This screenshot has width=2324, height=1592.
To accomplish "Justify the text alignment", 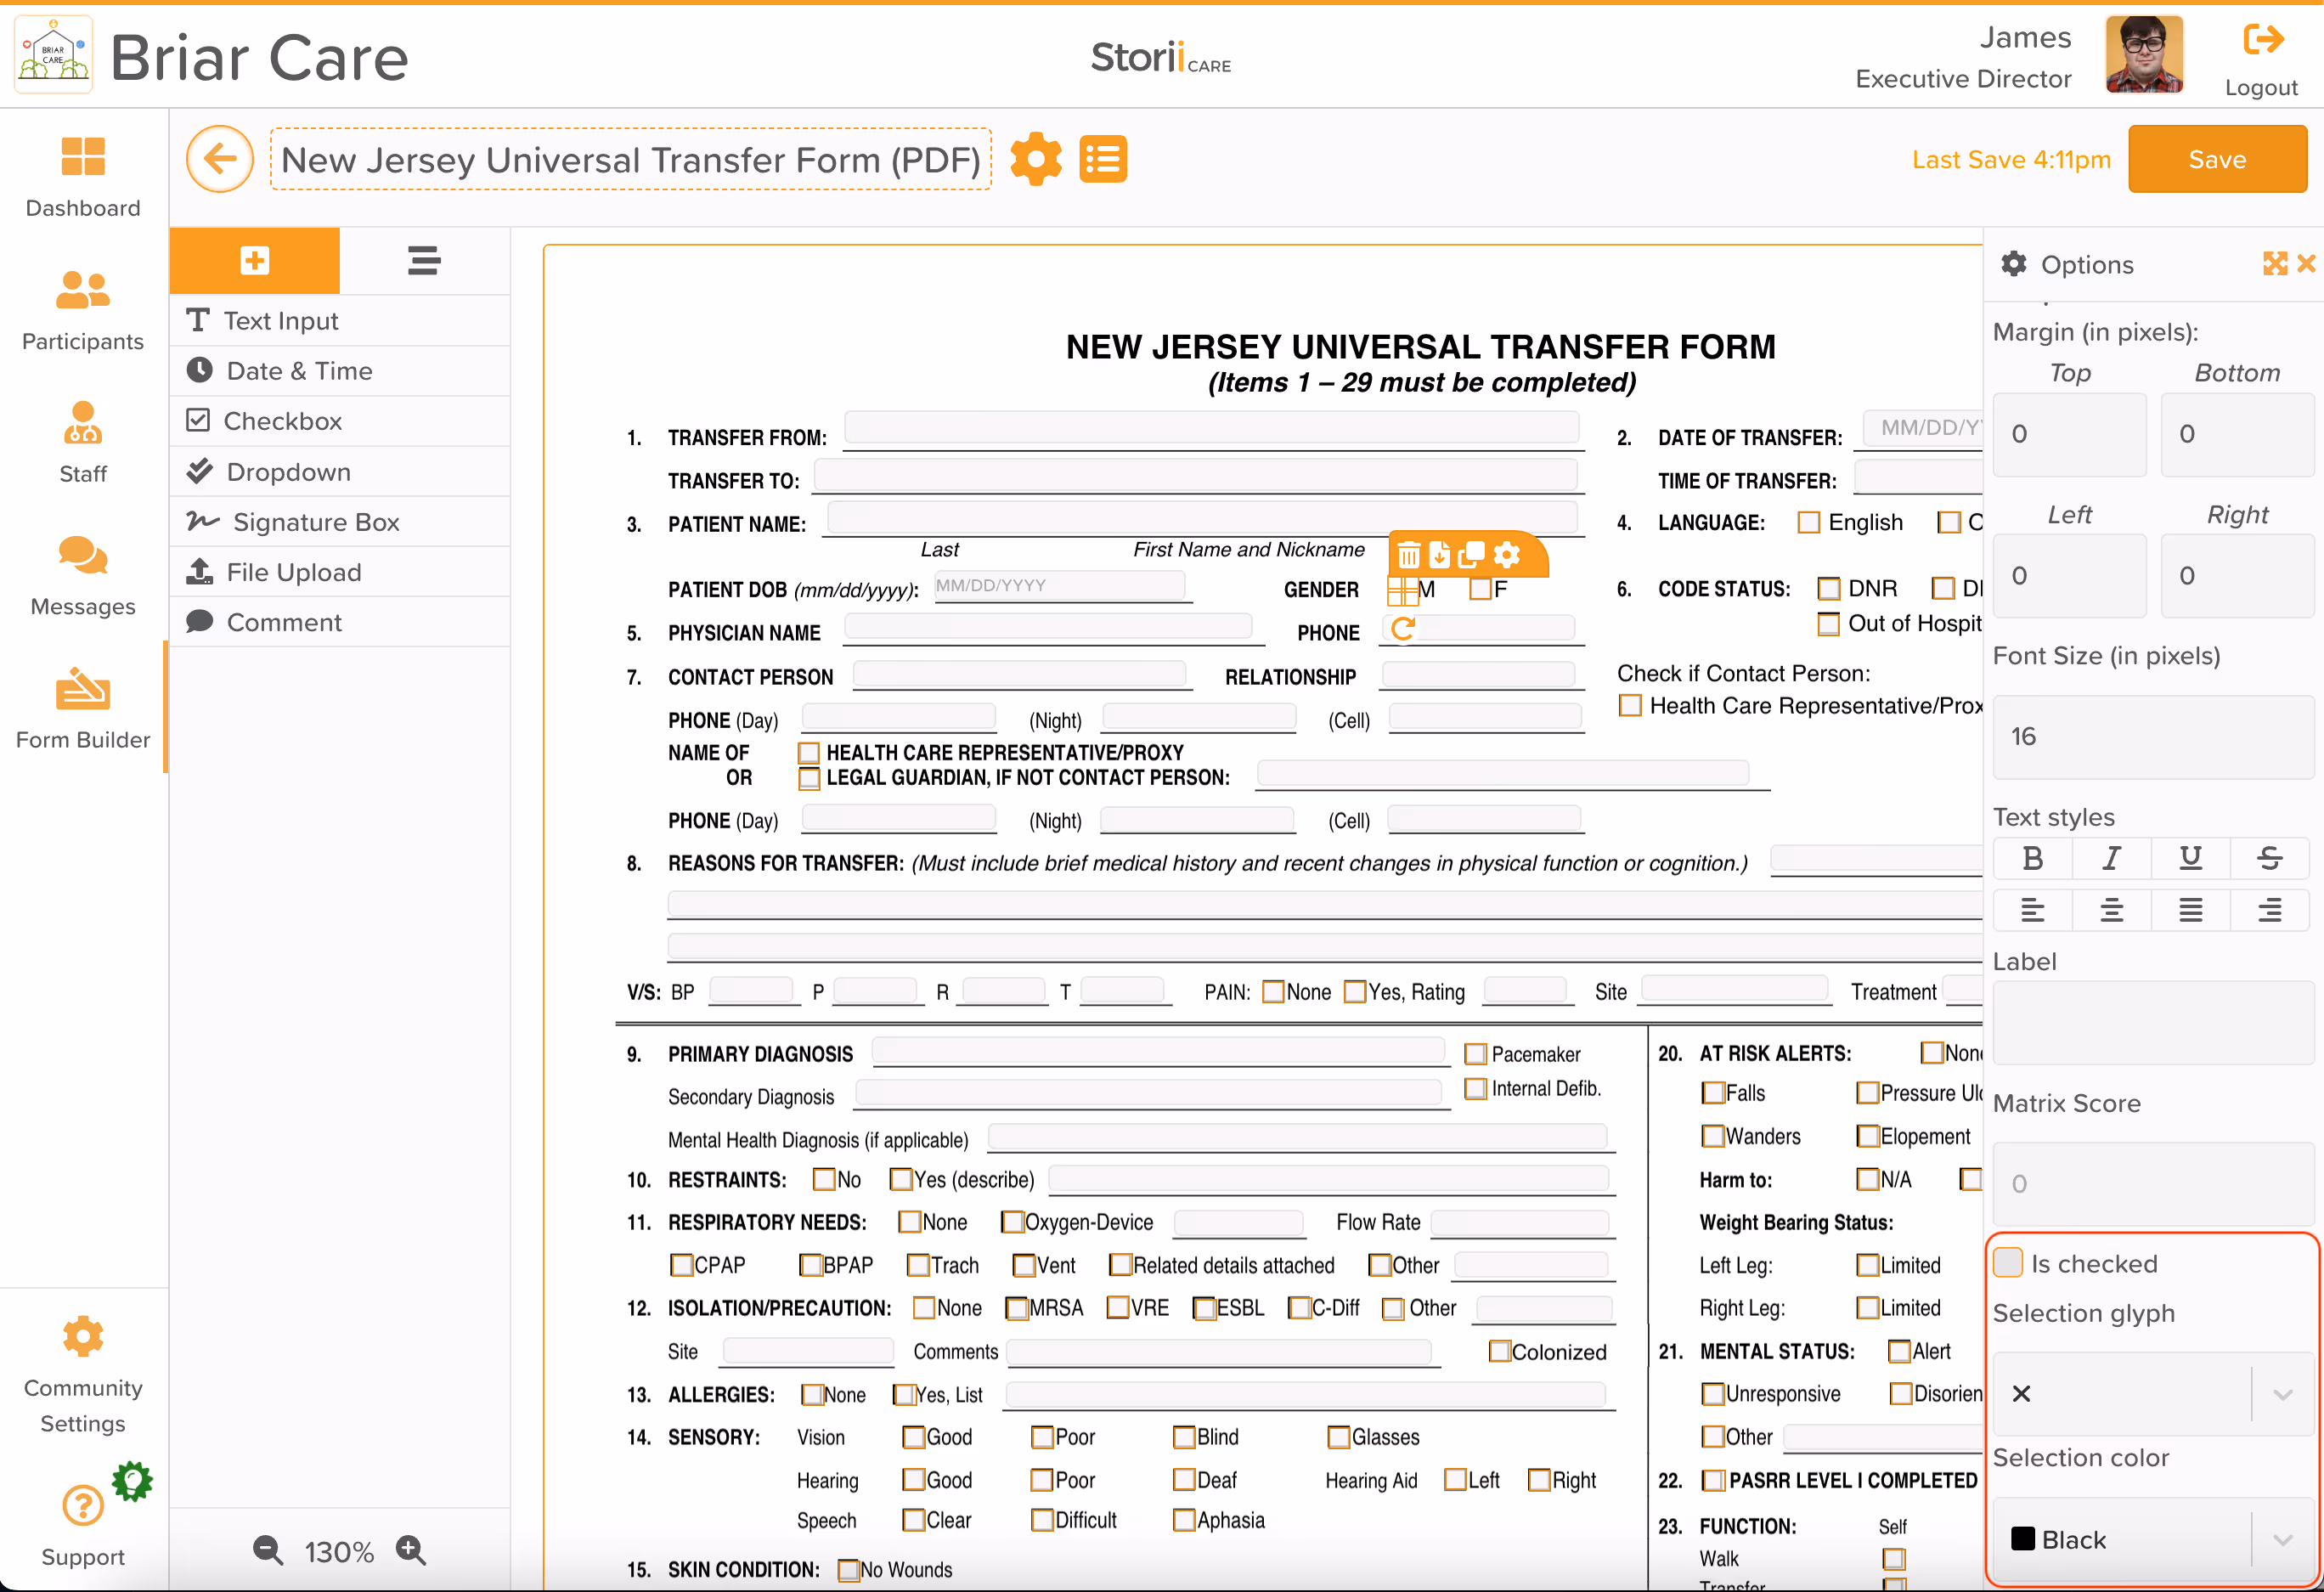I will coord(2190,910).
